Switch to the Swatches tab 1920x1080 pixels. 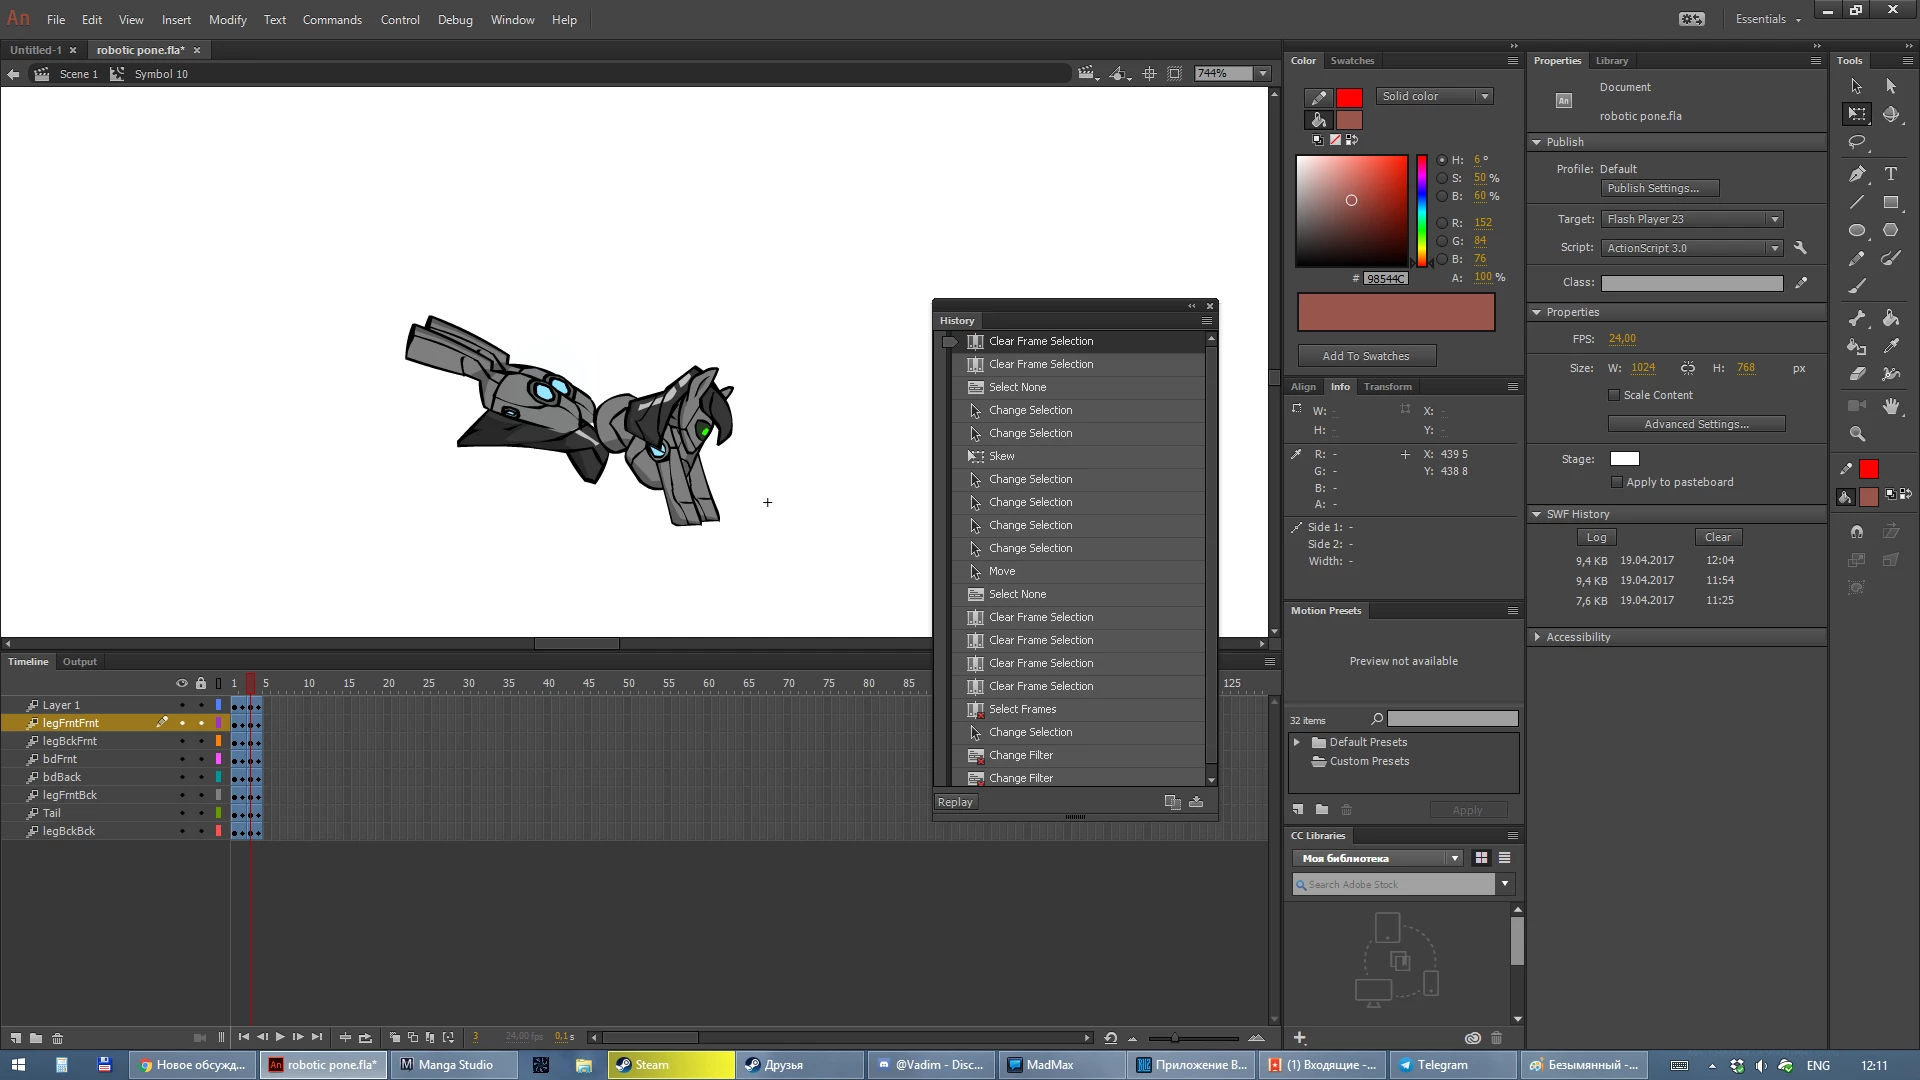tap(1352, 61)
